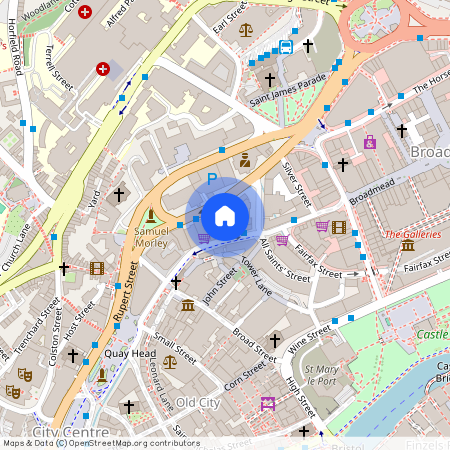Screen dimensions: 450x450
Task: Select the parking P icon
Action: pos(212,179)
